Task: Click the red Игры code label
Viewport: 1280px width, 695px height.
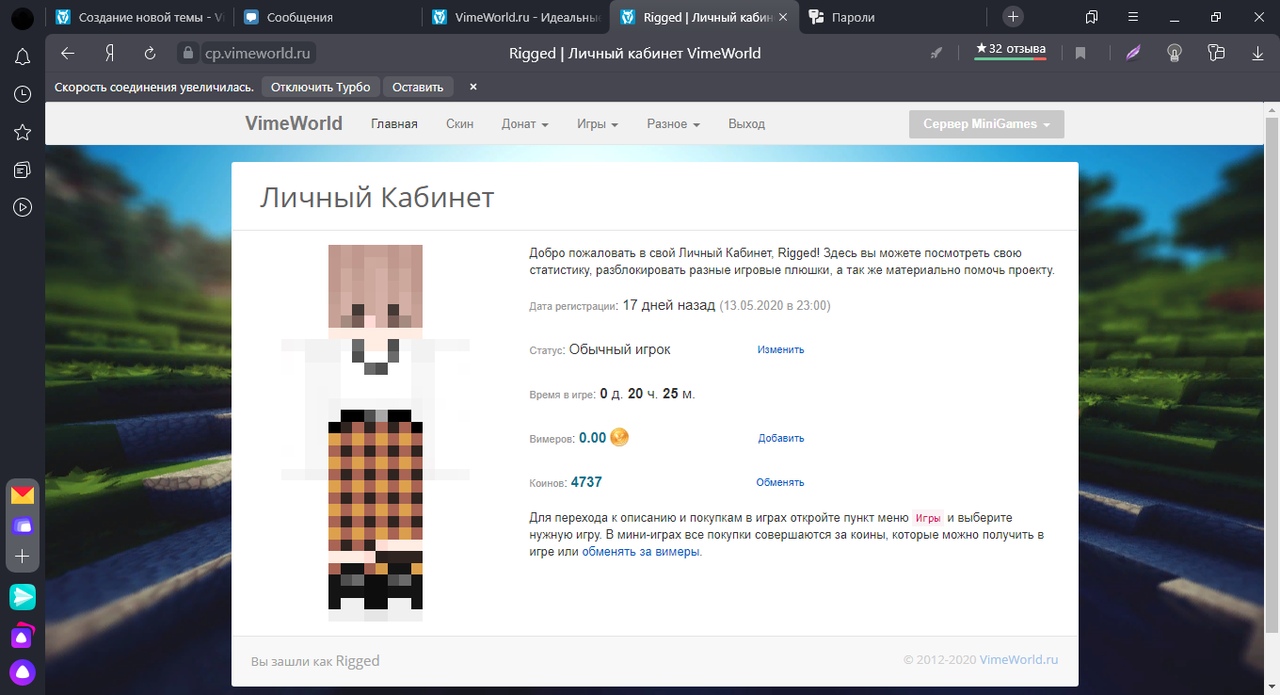Action: (x=928, y=518)
